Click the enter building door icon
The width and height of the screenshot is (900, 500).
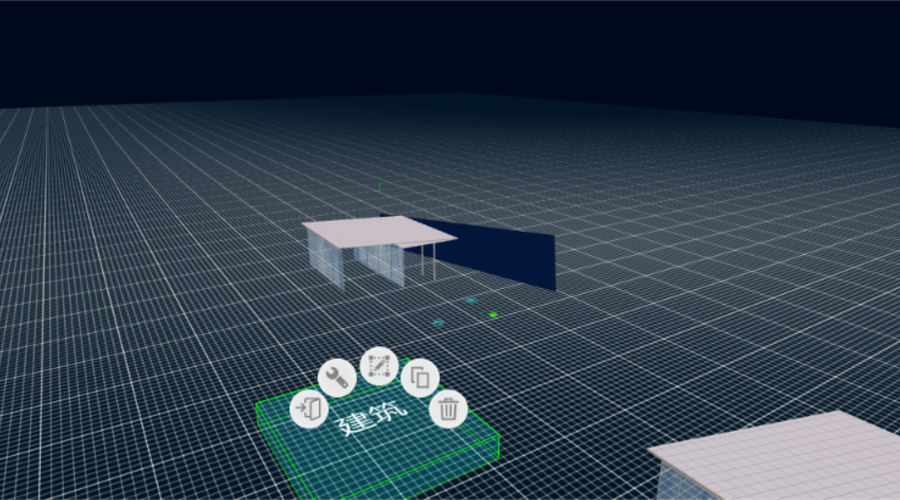coord(309,409)
